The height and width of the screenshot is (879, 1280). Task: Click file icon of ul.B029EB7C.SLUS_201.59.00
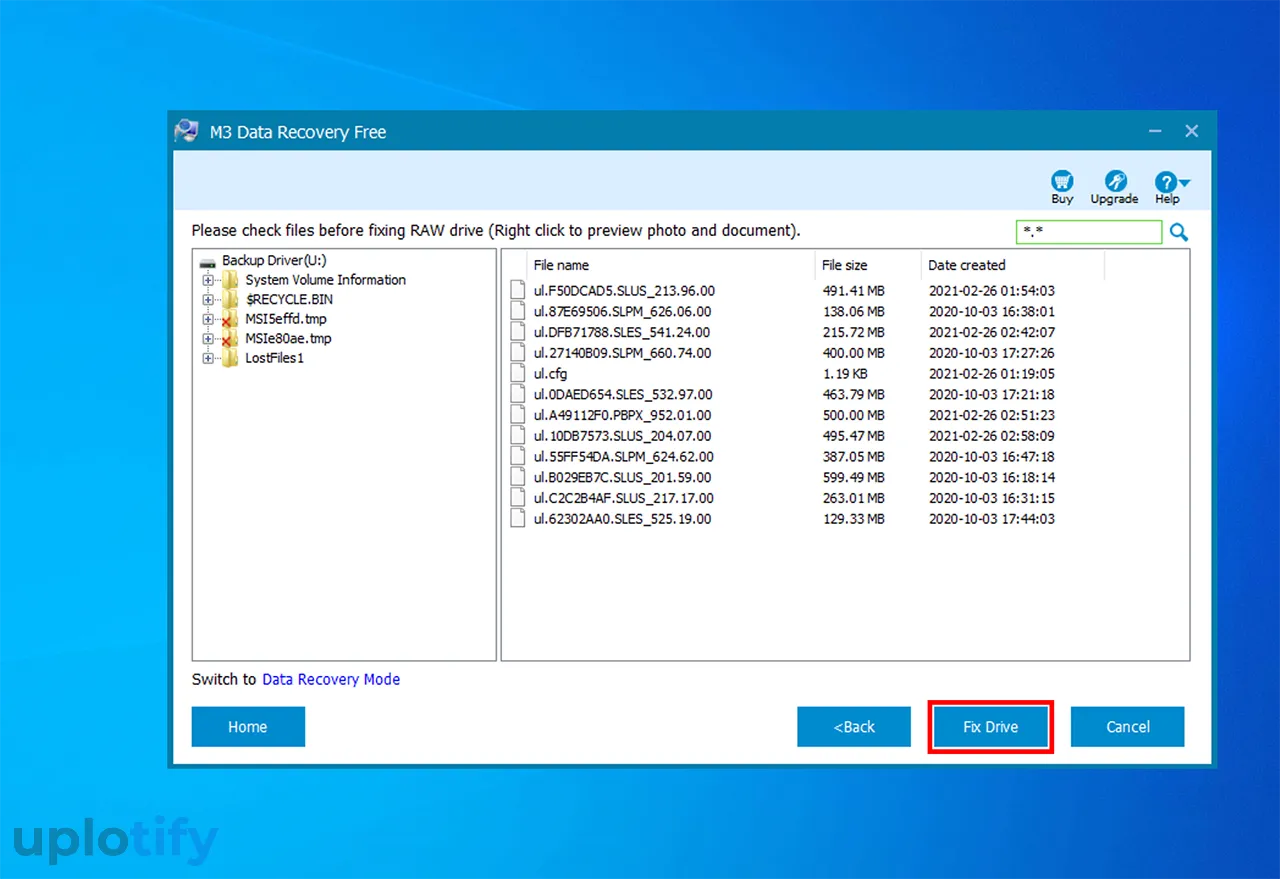[517, 477]
